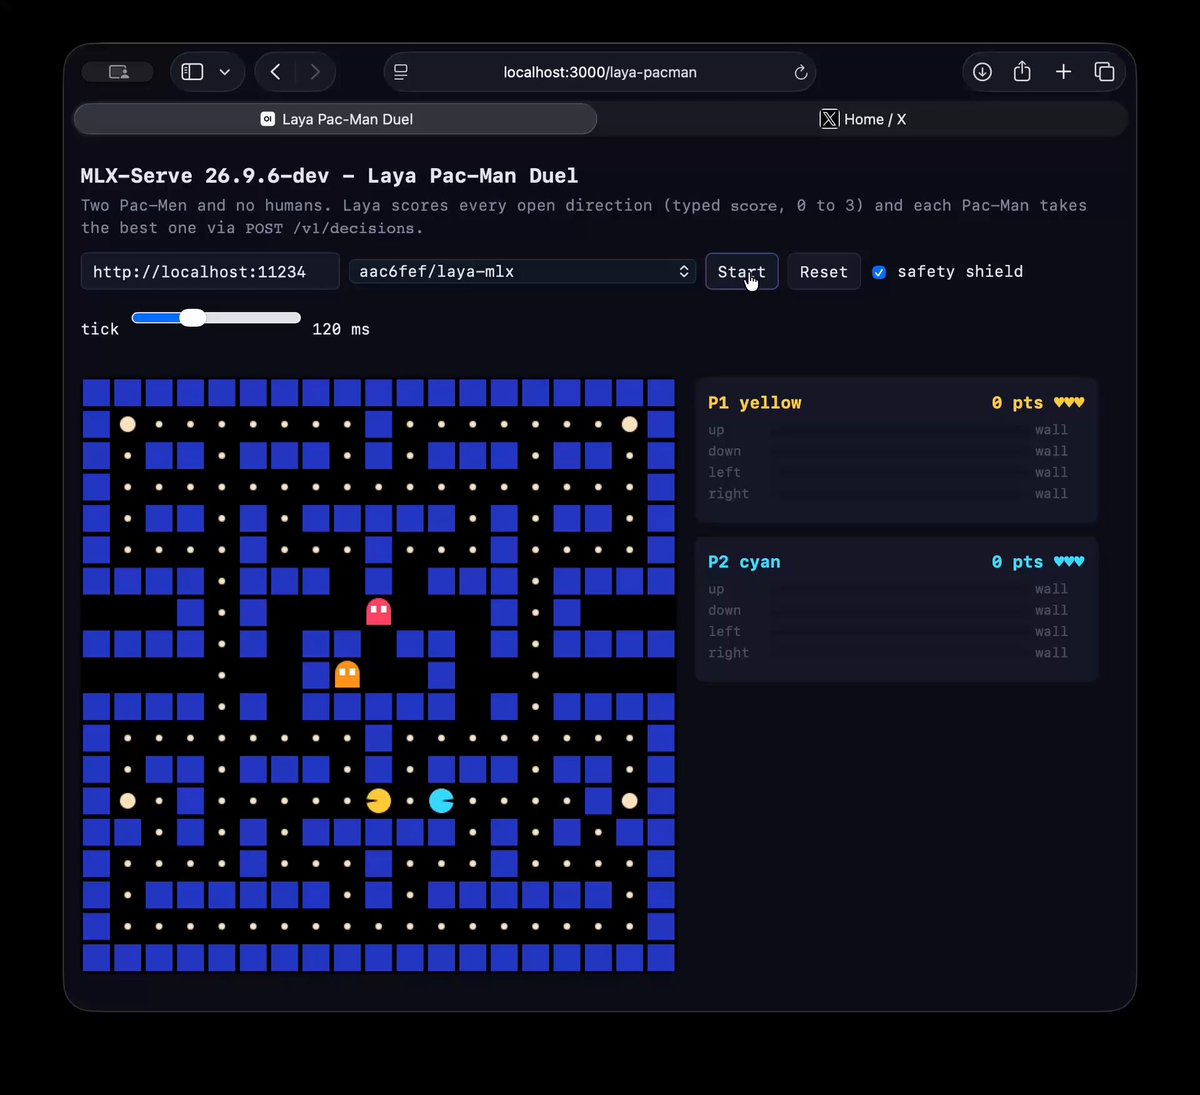Open the Safari downloads icon
The image size is (1200, 1095).
point(982,72)
